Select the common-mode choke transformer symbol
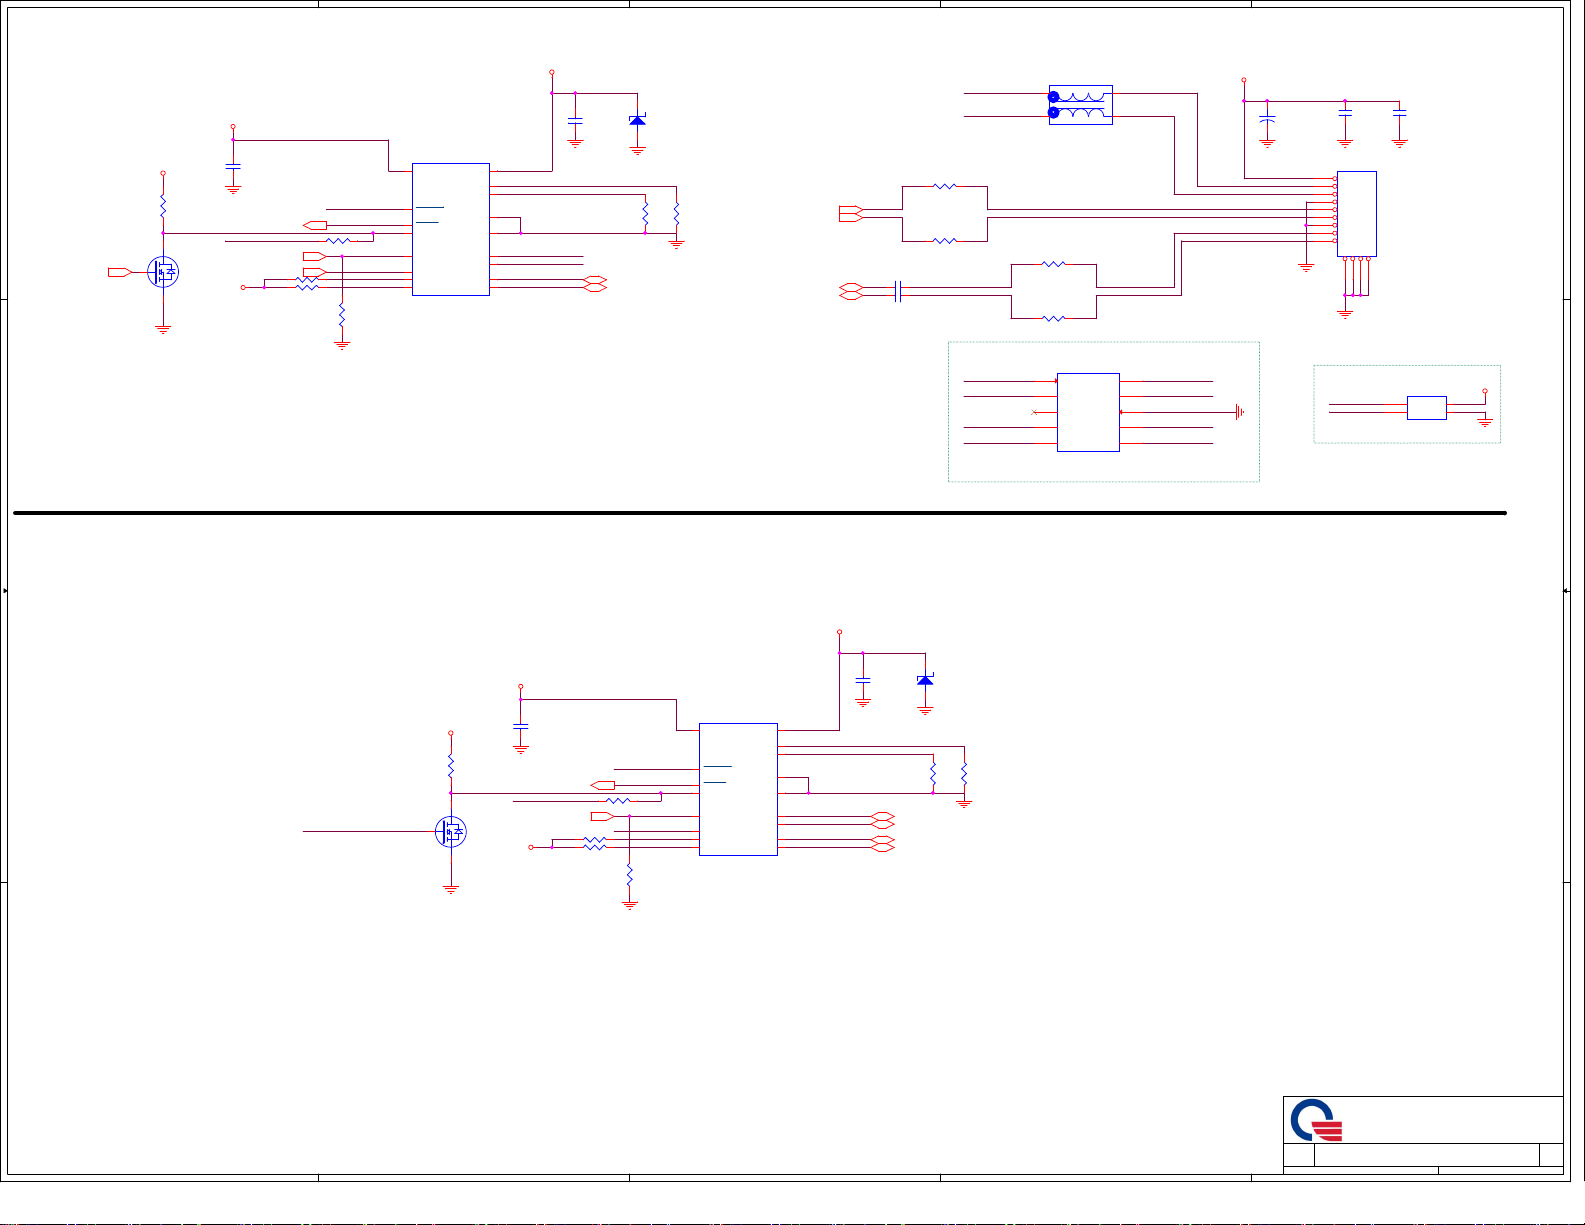 (x=1080, y=105)
